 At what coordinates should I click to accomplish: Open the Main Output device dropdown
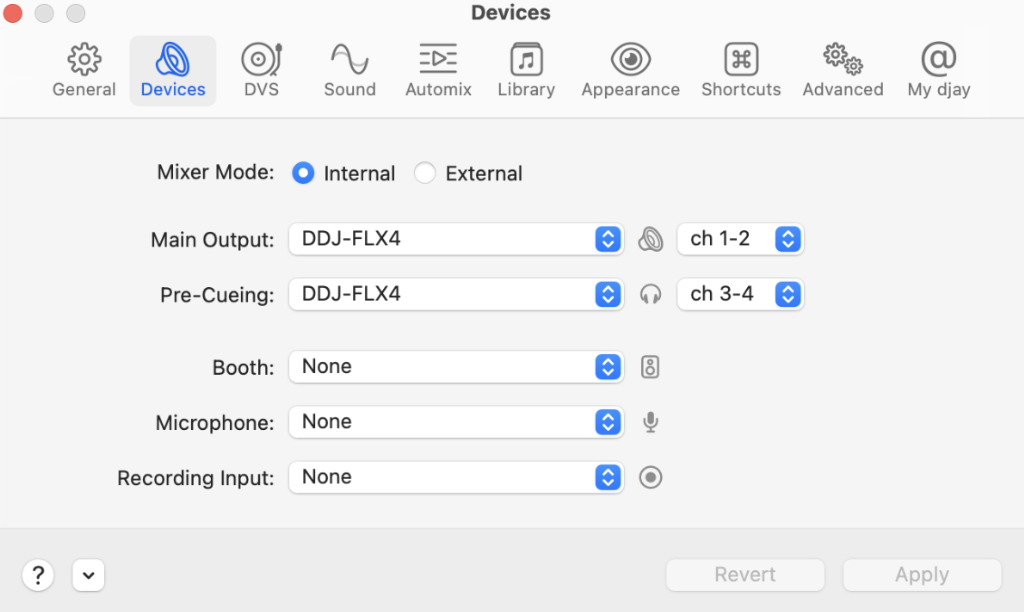(x=455, y=239)
